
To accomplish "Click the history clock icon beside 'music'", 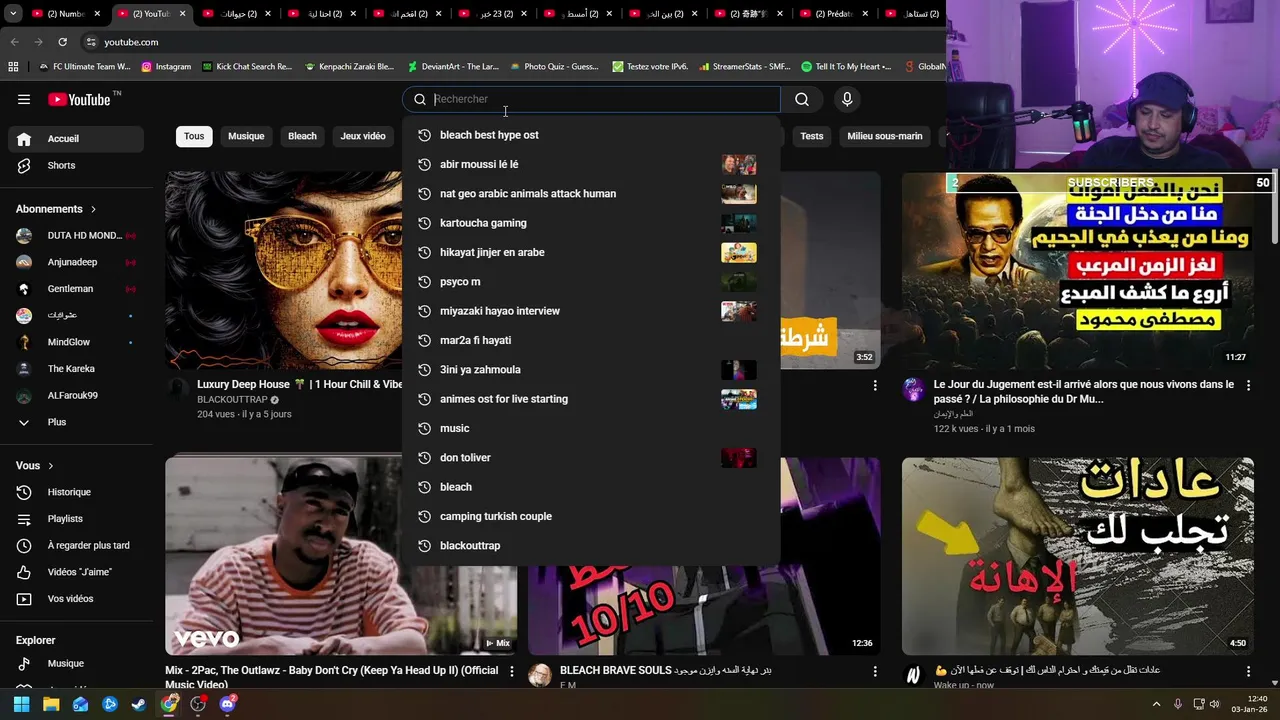I will click(x=424, y=428).
